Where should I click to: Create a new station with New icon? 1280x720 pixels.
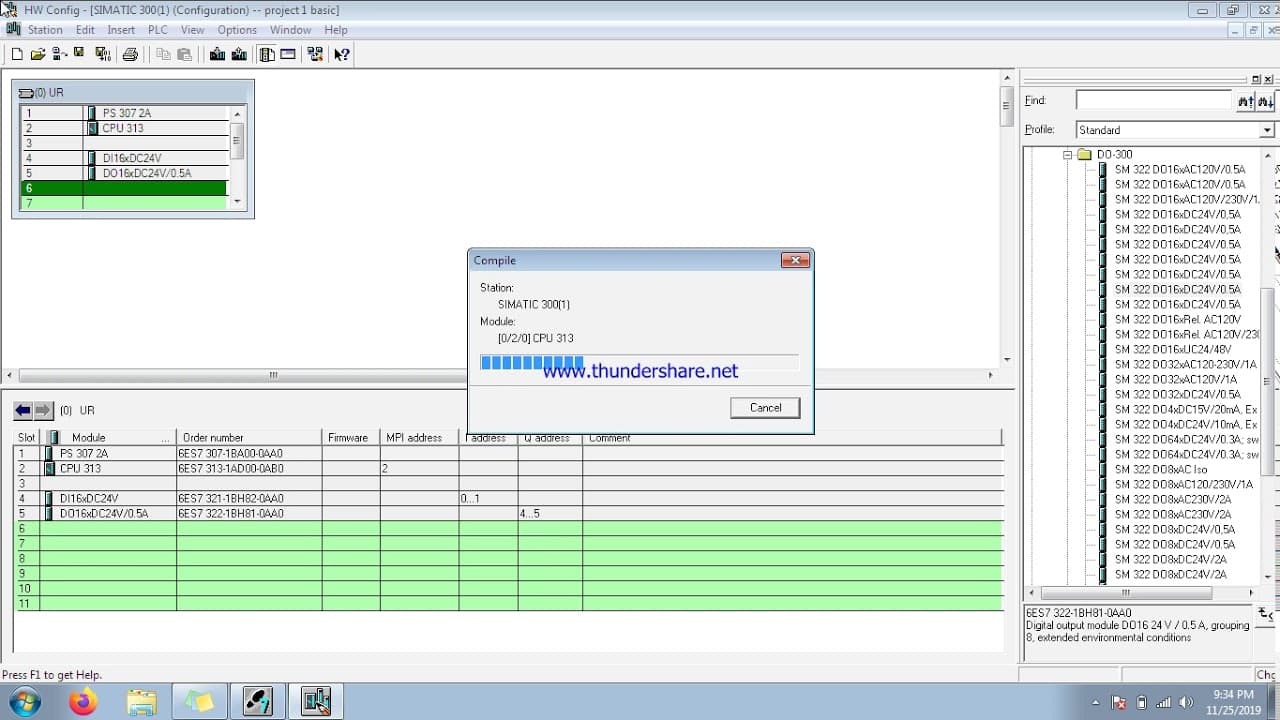(17, 54)
